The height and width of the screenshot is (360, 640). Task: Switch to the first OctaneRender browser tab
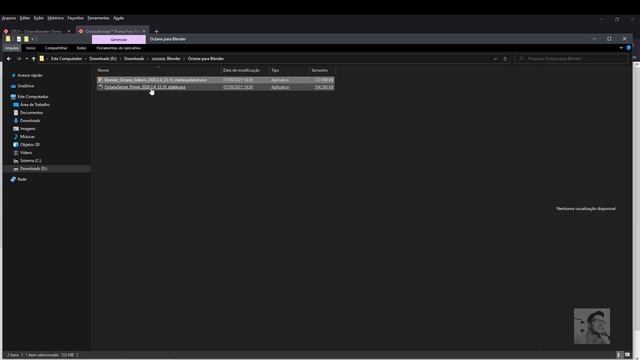point(36,31)
